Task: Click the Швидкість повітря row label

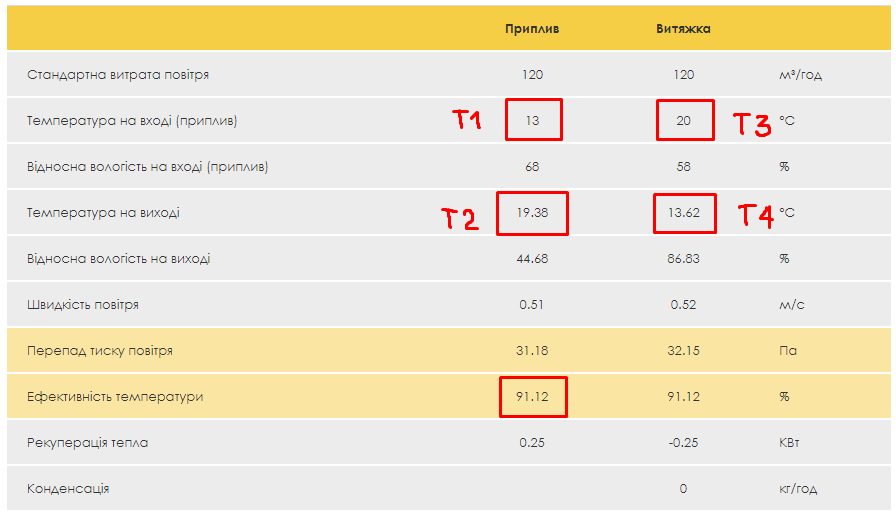Action: tap(83, 305)
